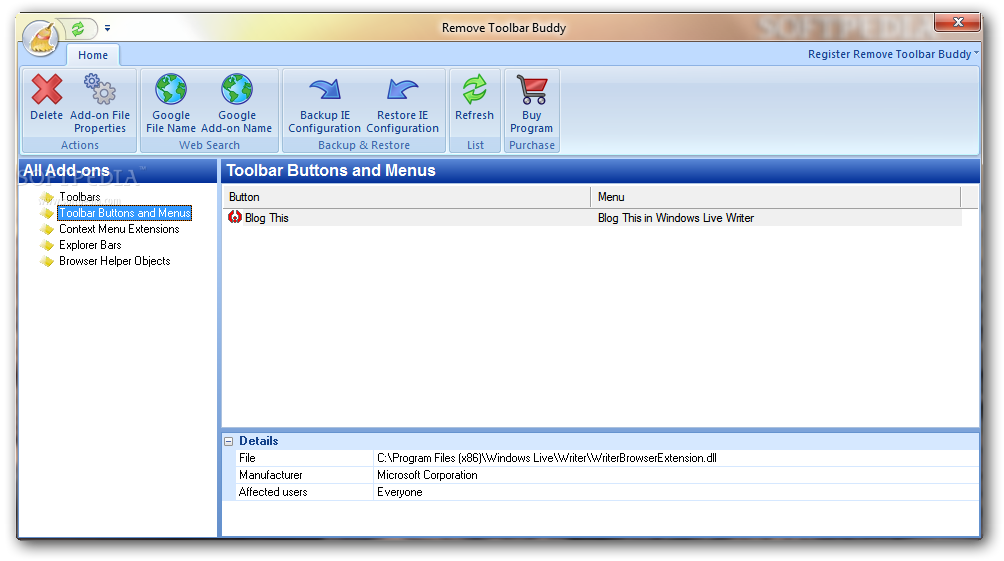Image resolution: width=1004 pixels, height=561 pixels.
Task: Click the Toolbars folder icon
Action: coord(47,197)
